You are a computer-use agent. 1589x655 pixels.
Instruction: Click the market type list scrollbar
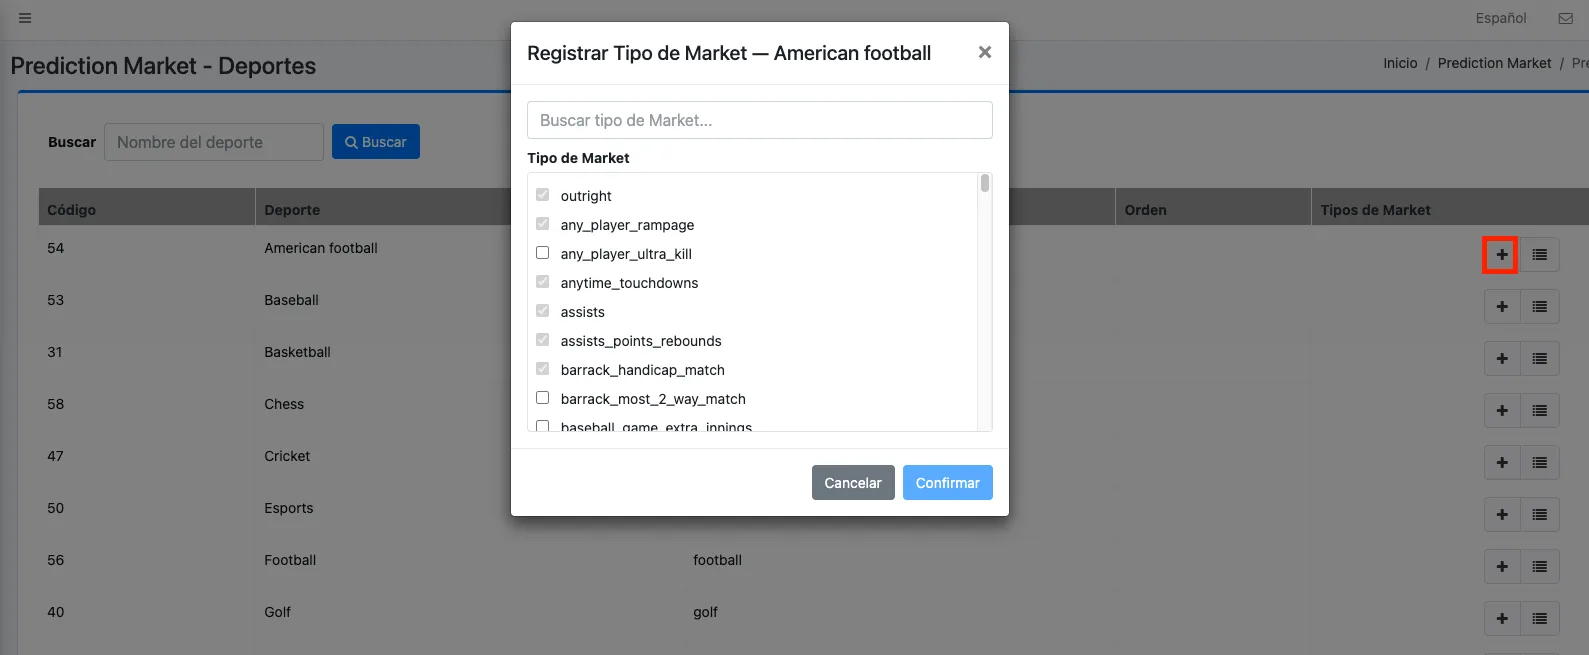tap(985, 183)
